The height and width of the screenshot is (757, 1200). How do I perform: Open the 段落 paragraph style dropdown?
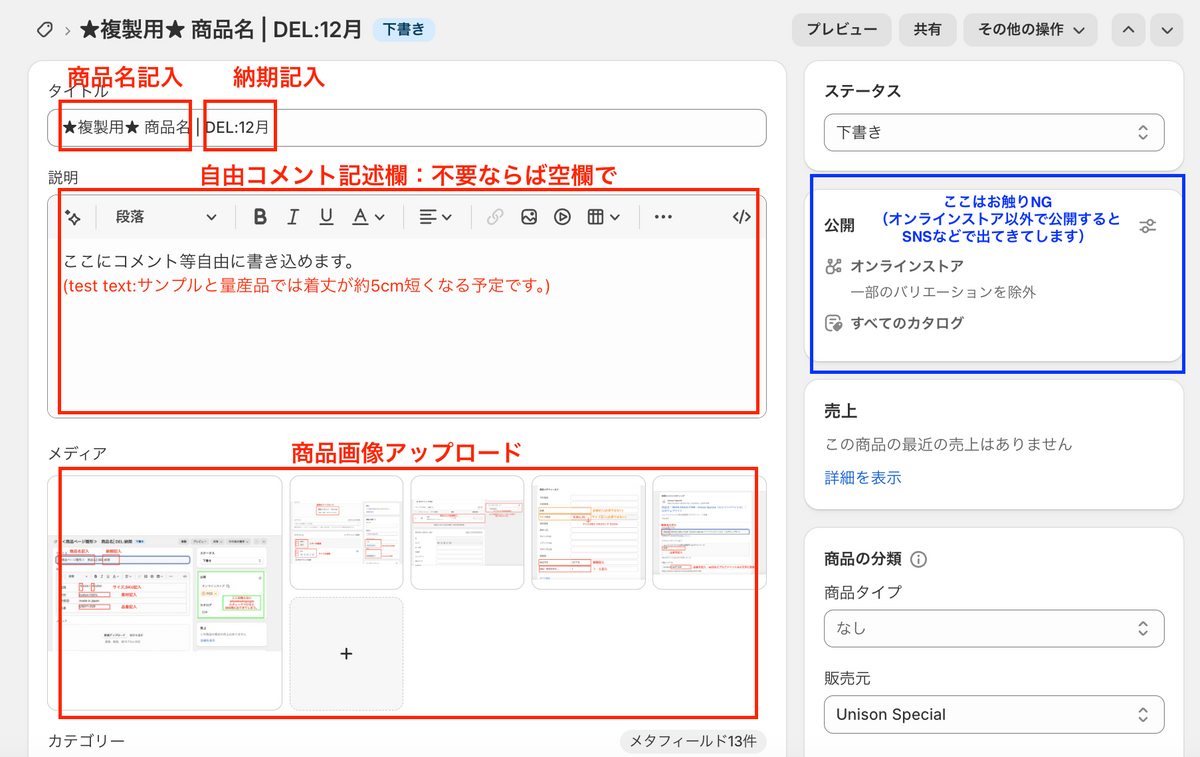click(165, 217)
